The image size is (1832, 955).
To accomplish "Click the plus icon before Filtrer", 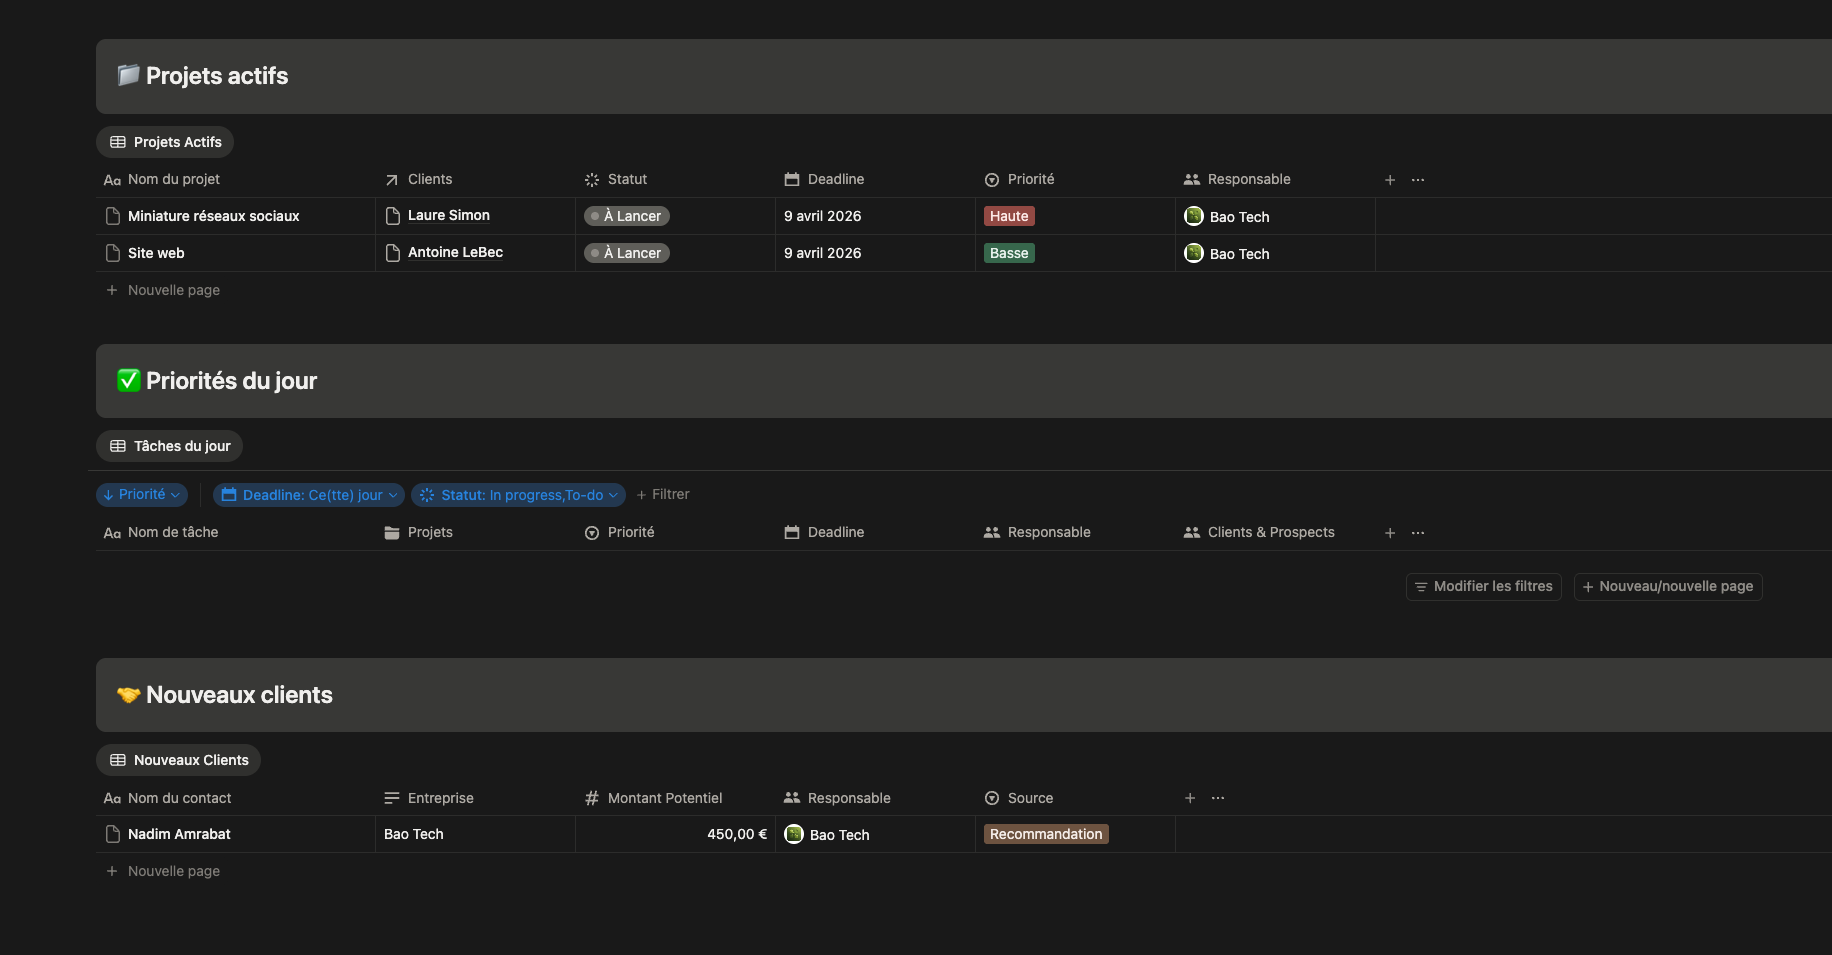I will [642, 495].
